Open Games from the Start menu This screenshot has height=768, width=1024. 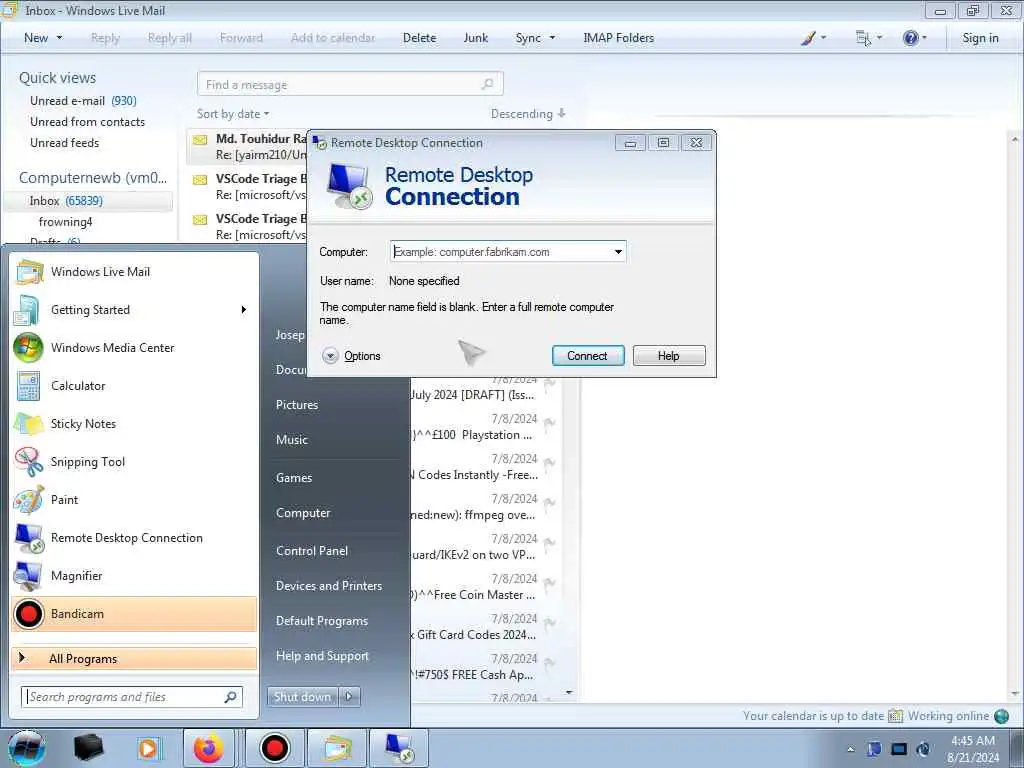(x=294, y=478)
